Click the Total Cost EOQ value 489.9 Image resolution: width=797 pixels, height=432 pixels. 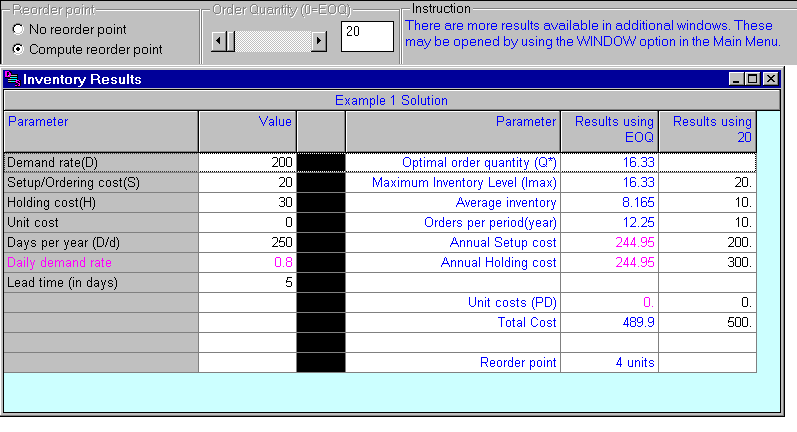pyautogui.click(x=609, y=322)
